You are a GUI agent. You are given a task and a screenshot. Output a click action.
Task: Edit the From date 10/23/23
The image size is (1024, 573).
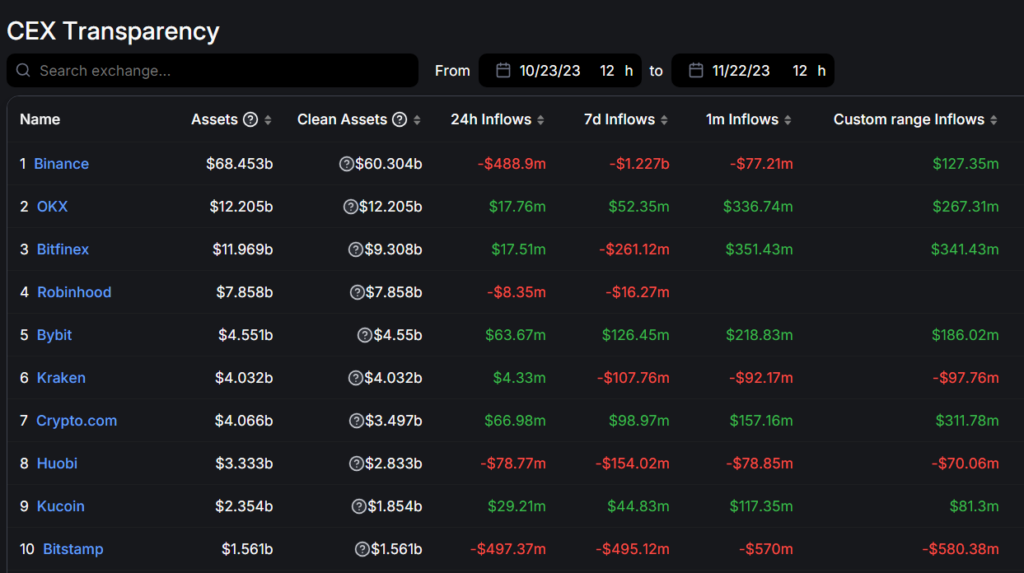[550, 71]
